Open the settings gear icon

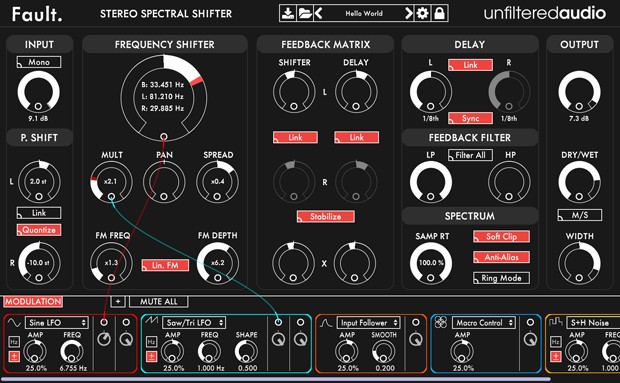(423, 13)
